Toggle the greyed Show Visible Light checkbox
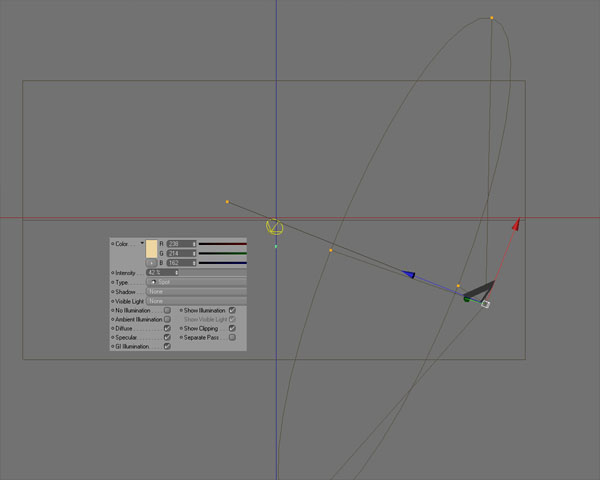 [x=232, y=319]
